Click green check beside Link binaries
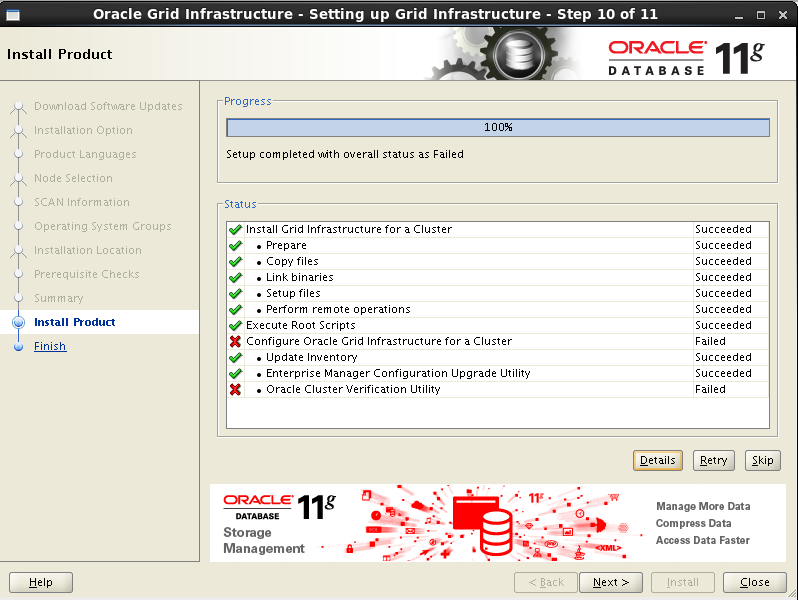 (x=235, y=277)
